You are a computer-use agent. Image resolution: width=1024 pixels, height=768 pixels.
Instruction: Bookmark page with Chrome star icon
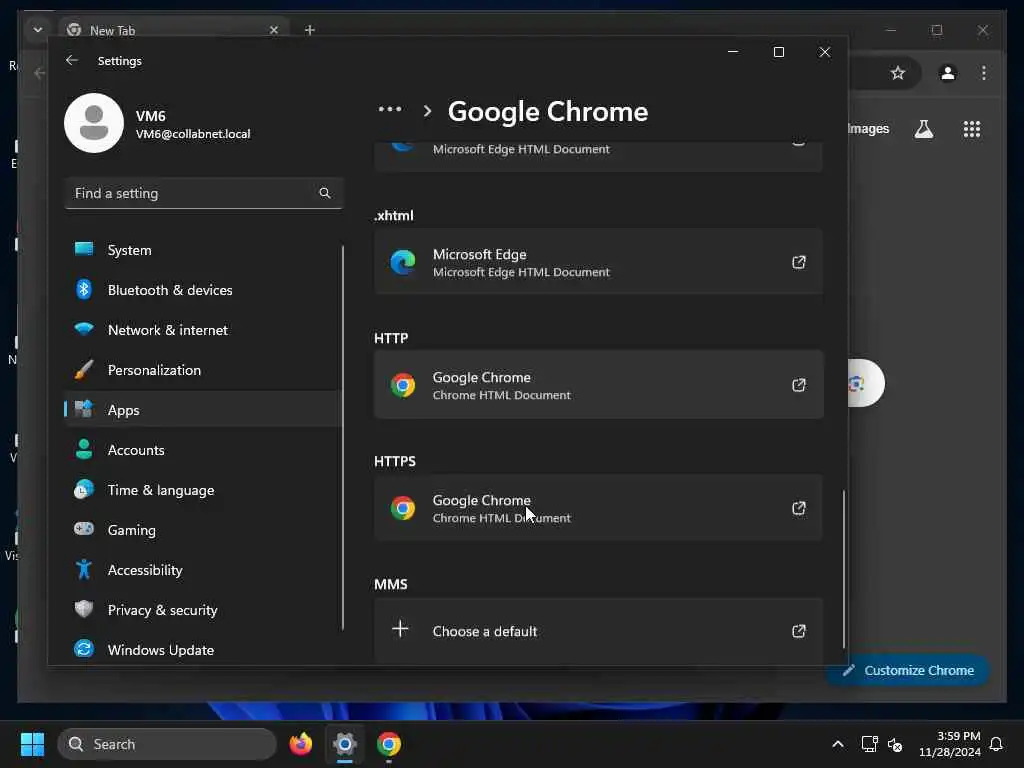tap(898, 72)
